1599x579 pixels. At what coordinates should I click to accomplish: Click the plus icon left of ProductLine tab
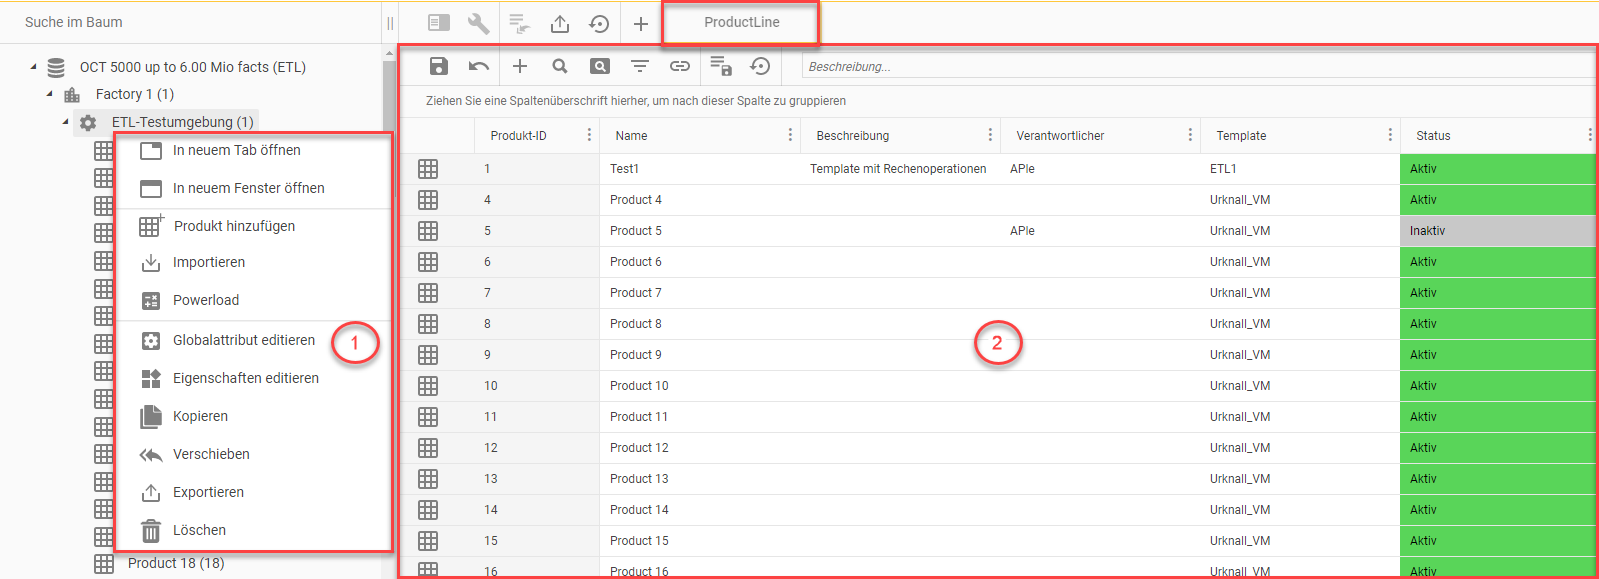coord(641,23)
